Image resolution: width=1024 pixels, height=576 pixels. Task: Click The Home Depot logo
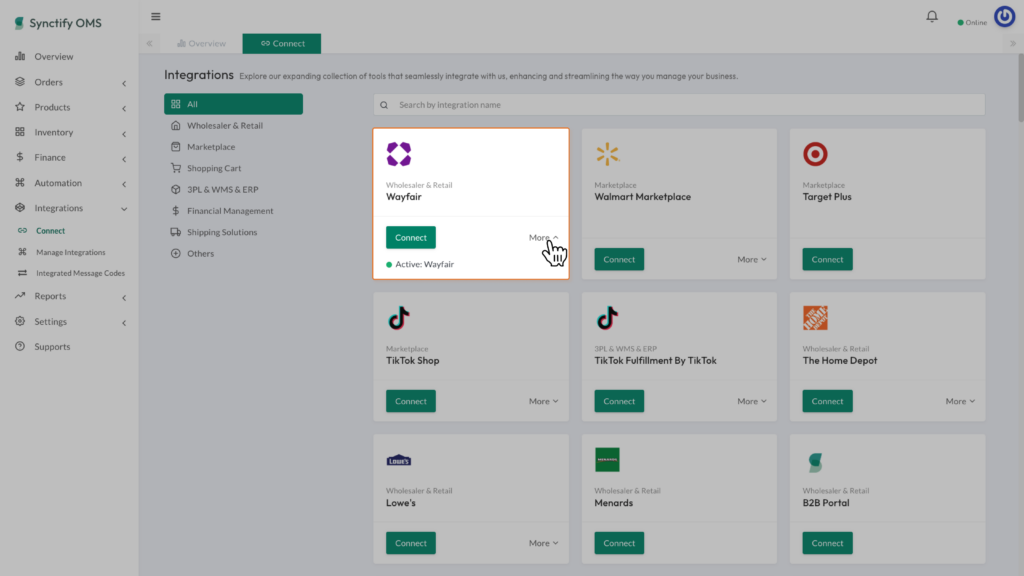coord(815,318)
